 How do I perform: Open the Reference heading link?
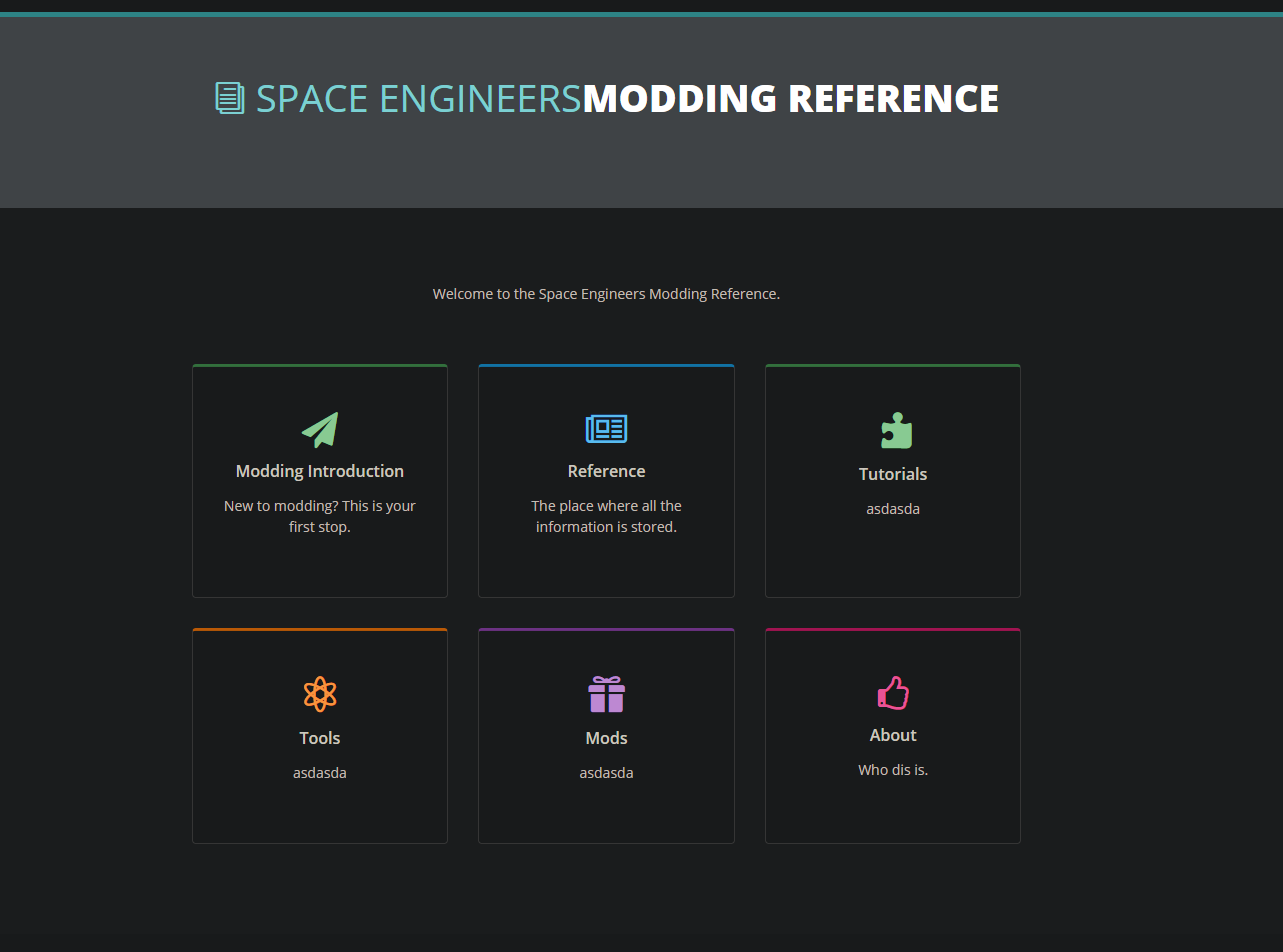click(606, 470)
